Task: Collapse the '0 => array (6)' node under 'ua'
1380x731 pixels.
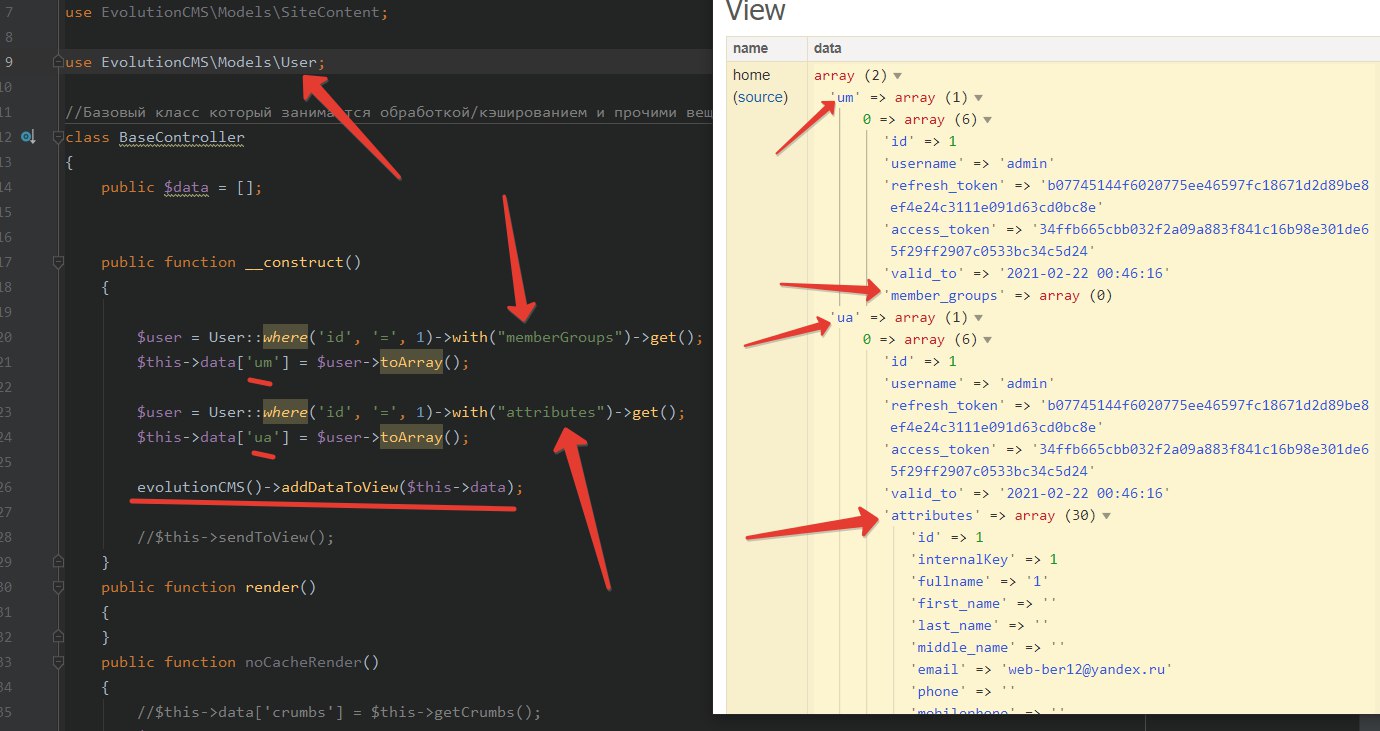Action: [x=987, y=340]
